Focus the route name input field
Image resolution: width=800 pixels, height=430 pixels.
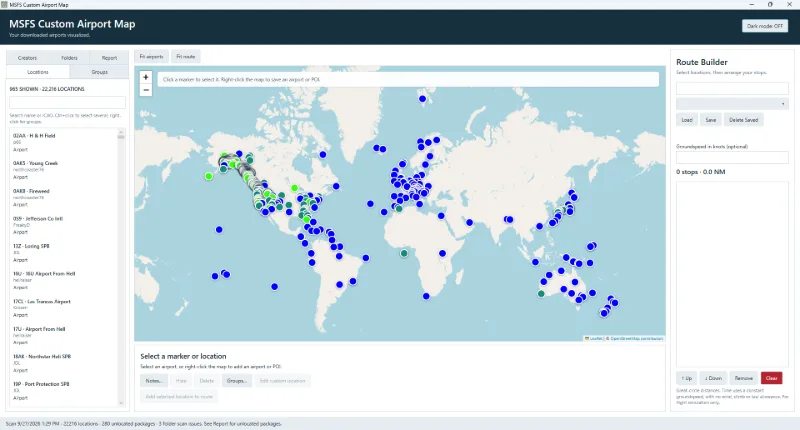point(732,88)
